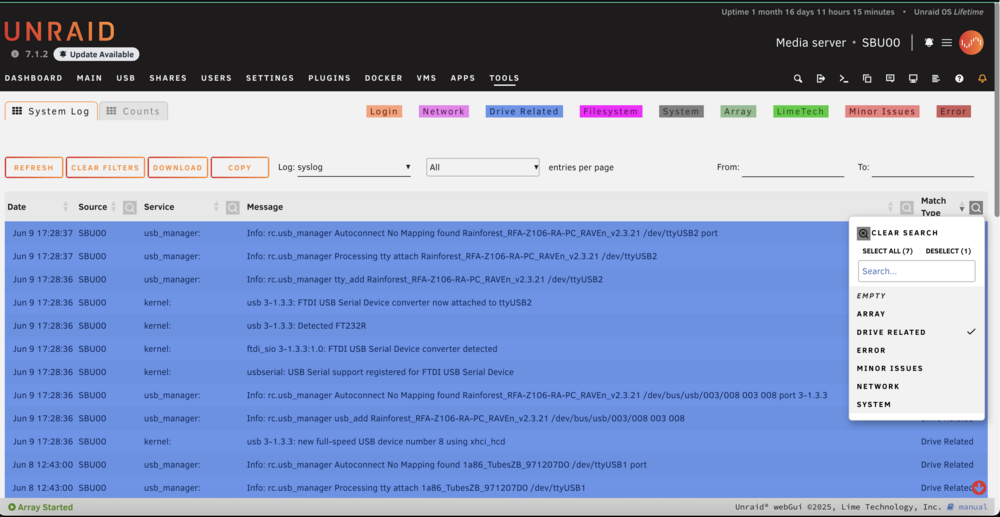Open the hamburger menu beside the avatar
This screenshot has width=1000, height=517.
point(947,43)
